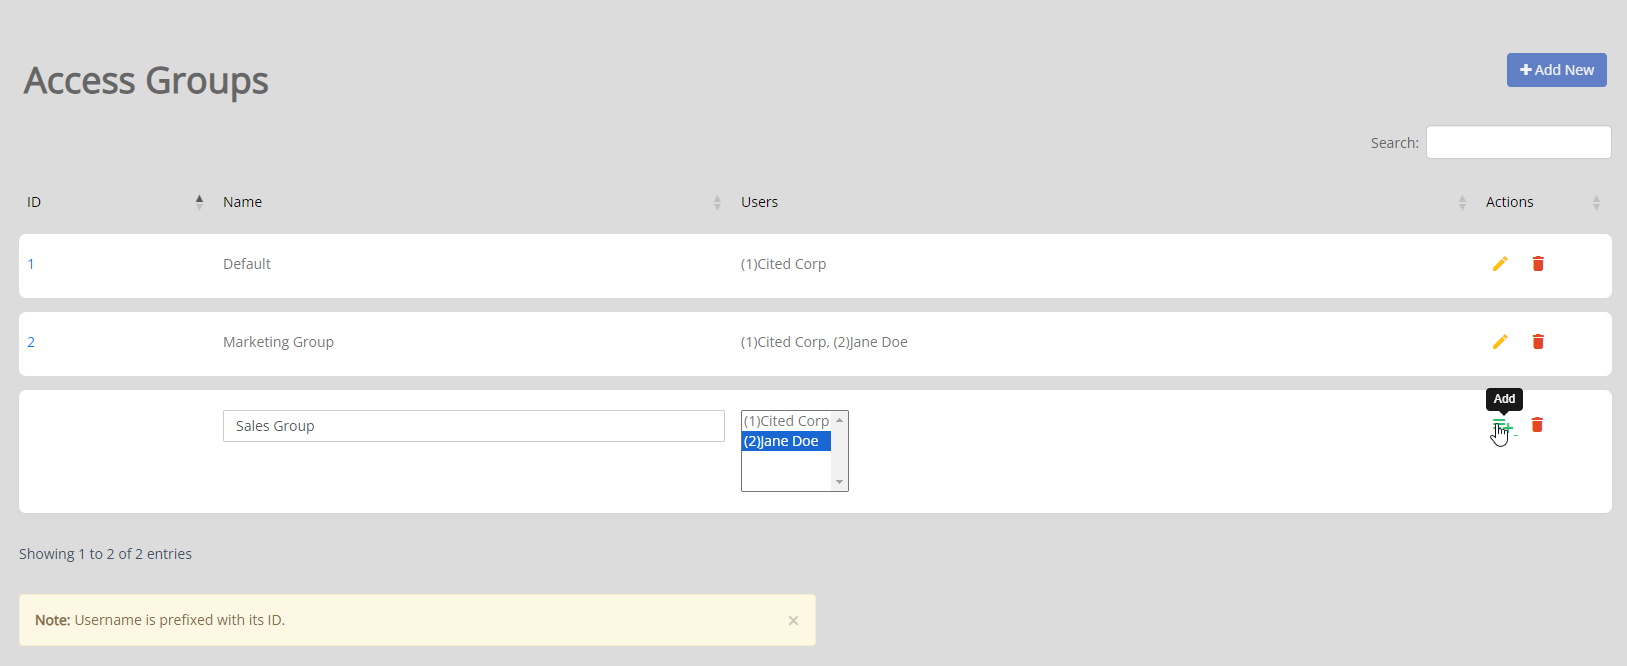
Task: Focus the Search input field
Action: click(x=1518, y=142)
